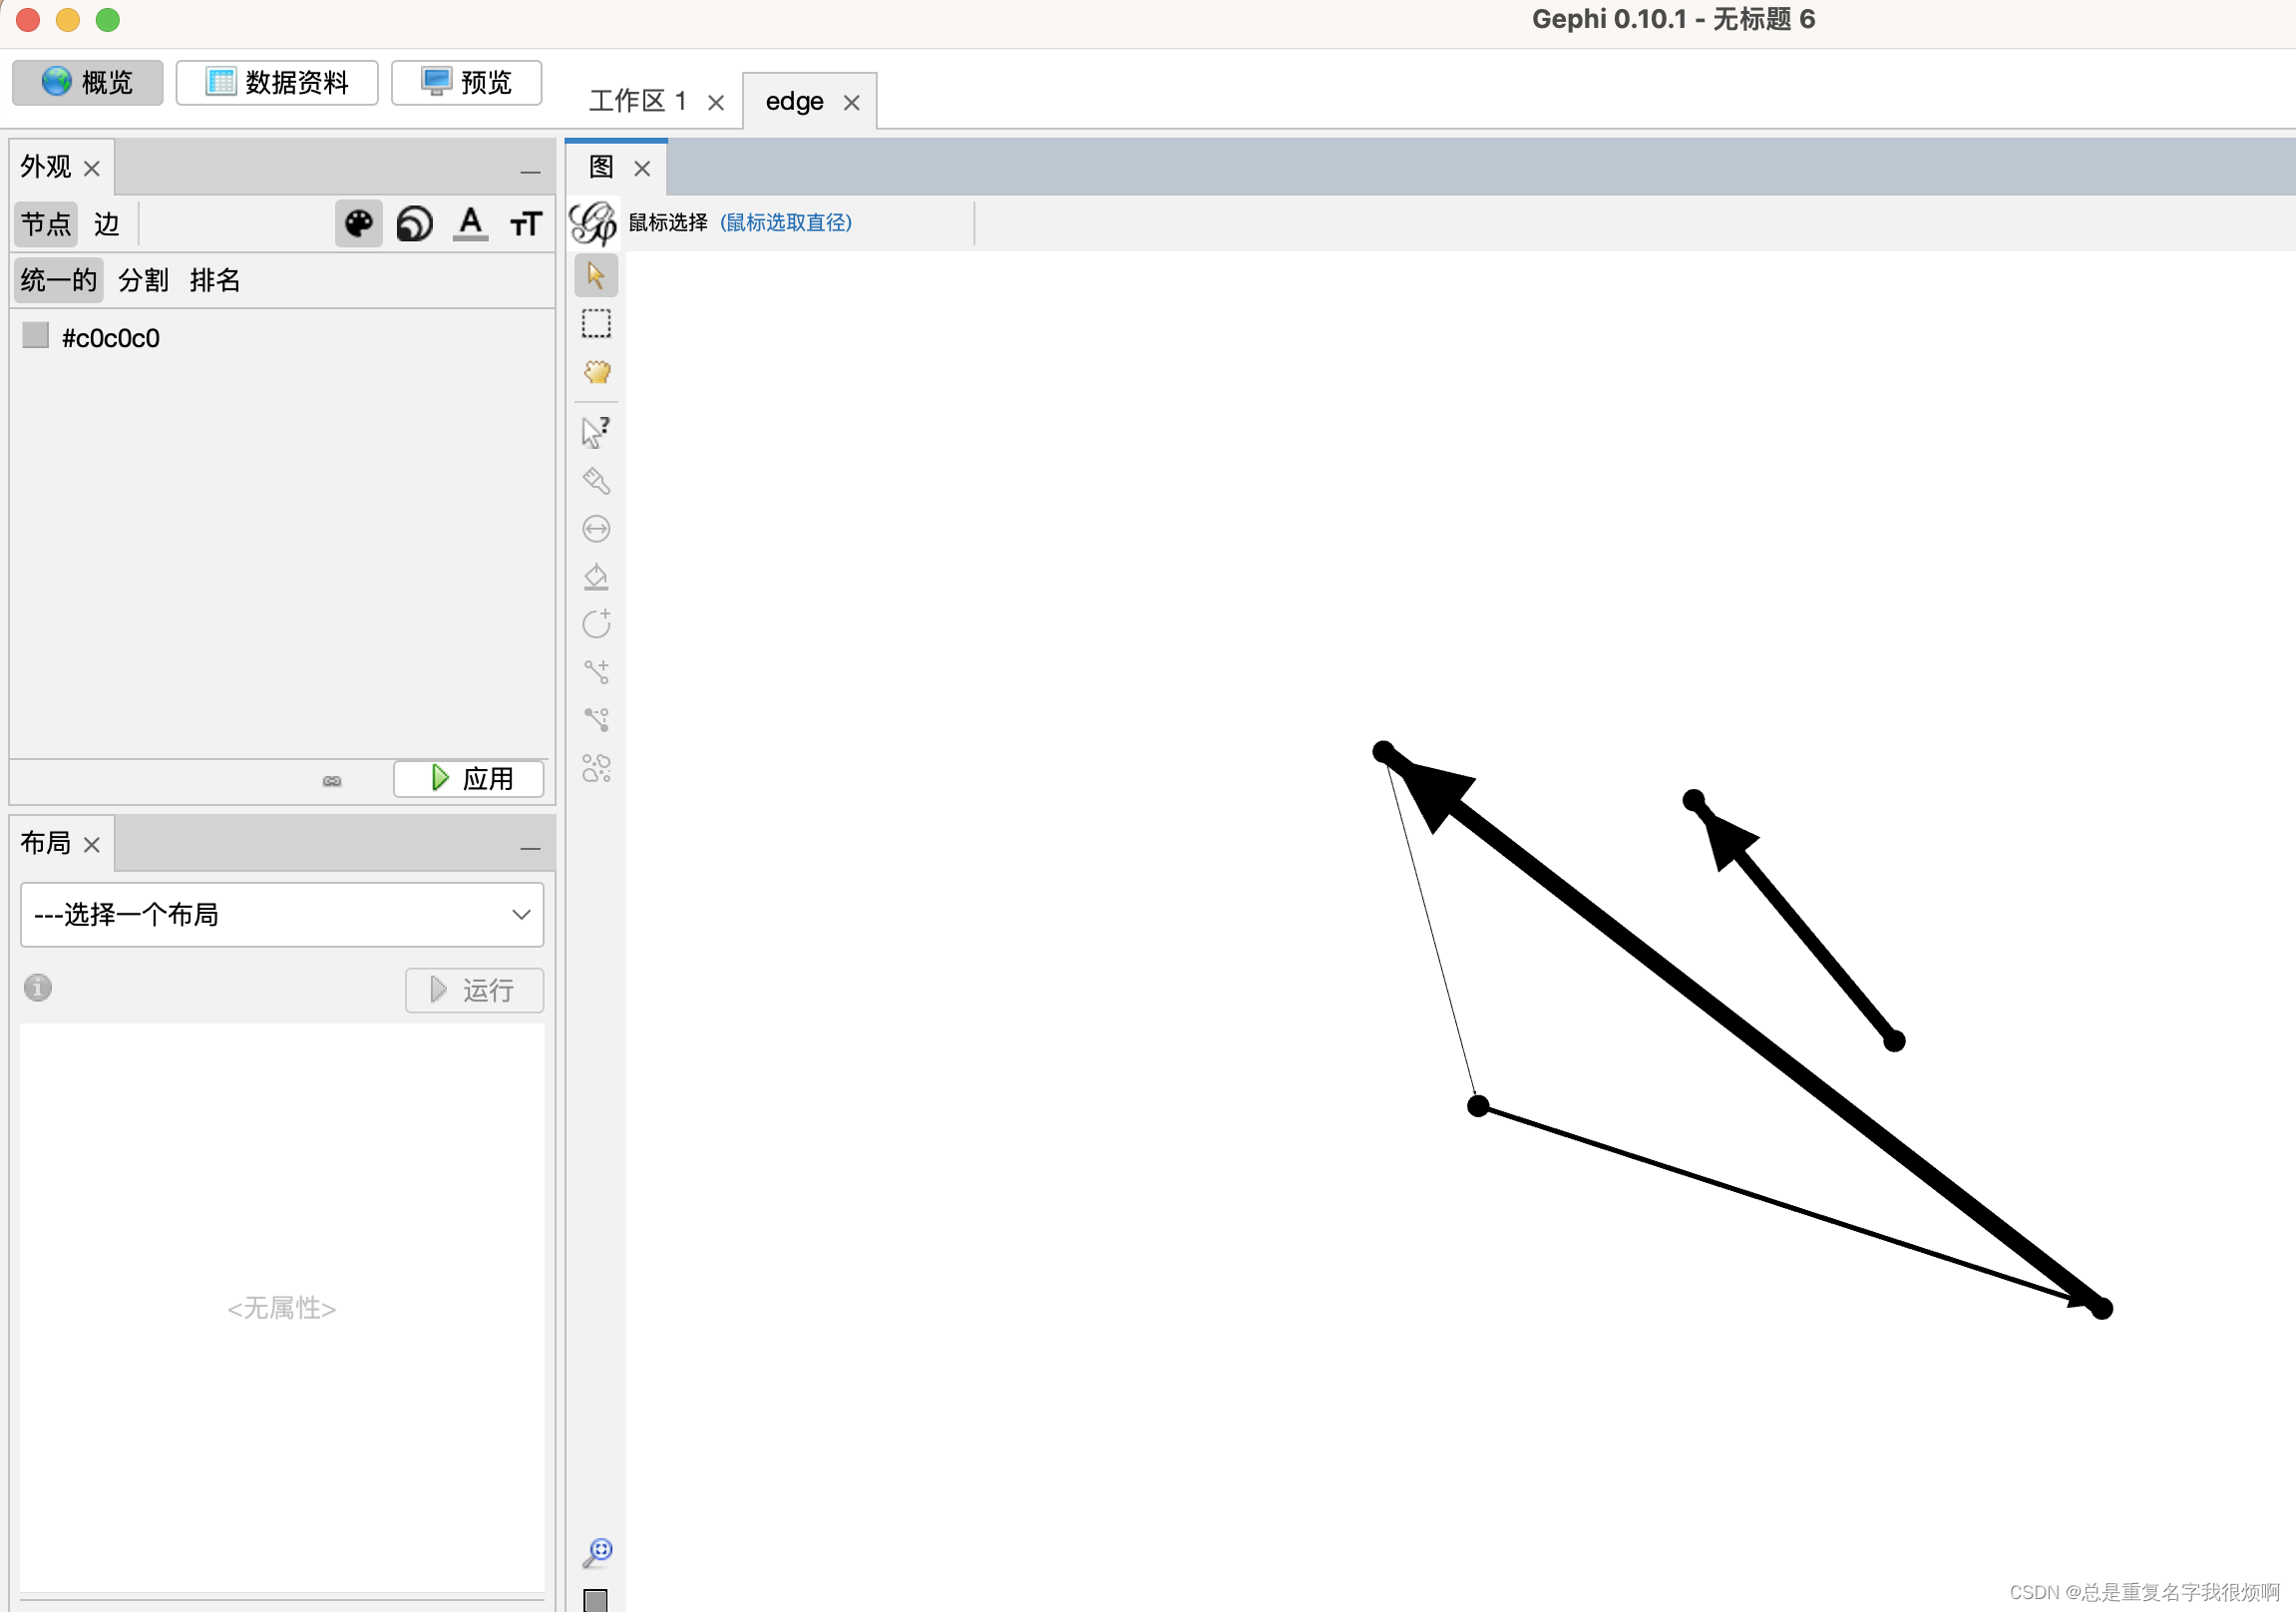Choose the node sizer tool

[x=596, y=529]
